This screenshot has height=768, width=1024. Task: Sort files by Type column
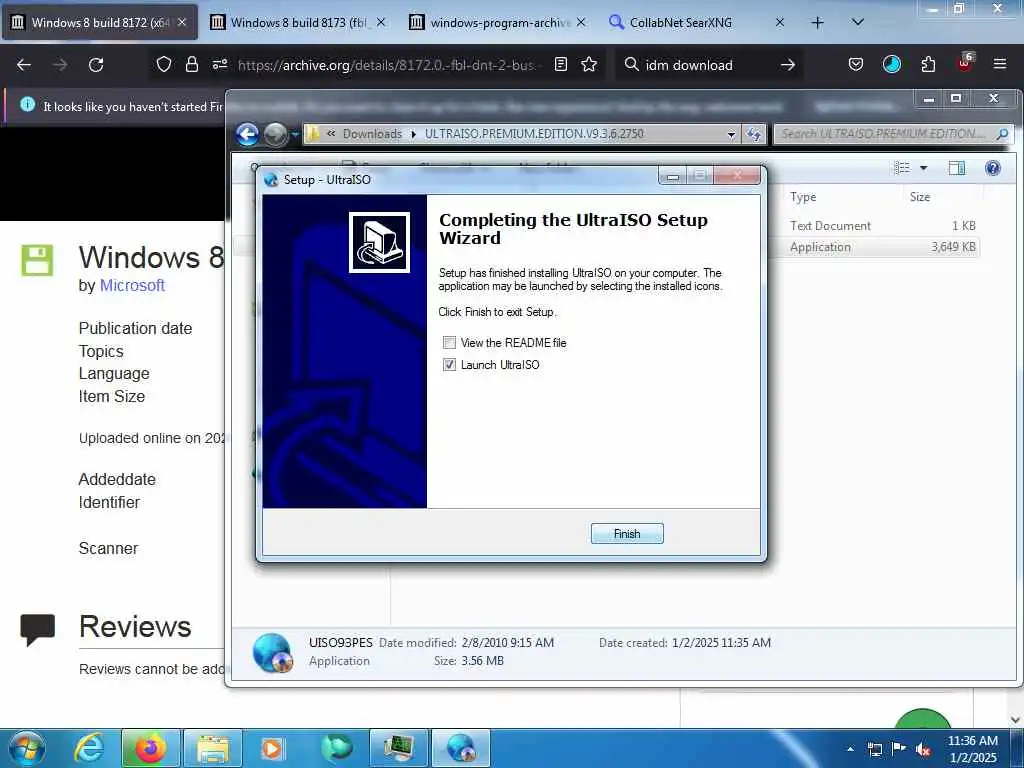tap(803, 197)
